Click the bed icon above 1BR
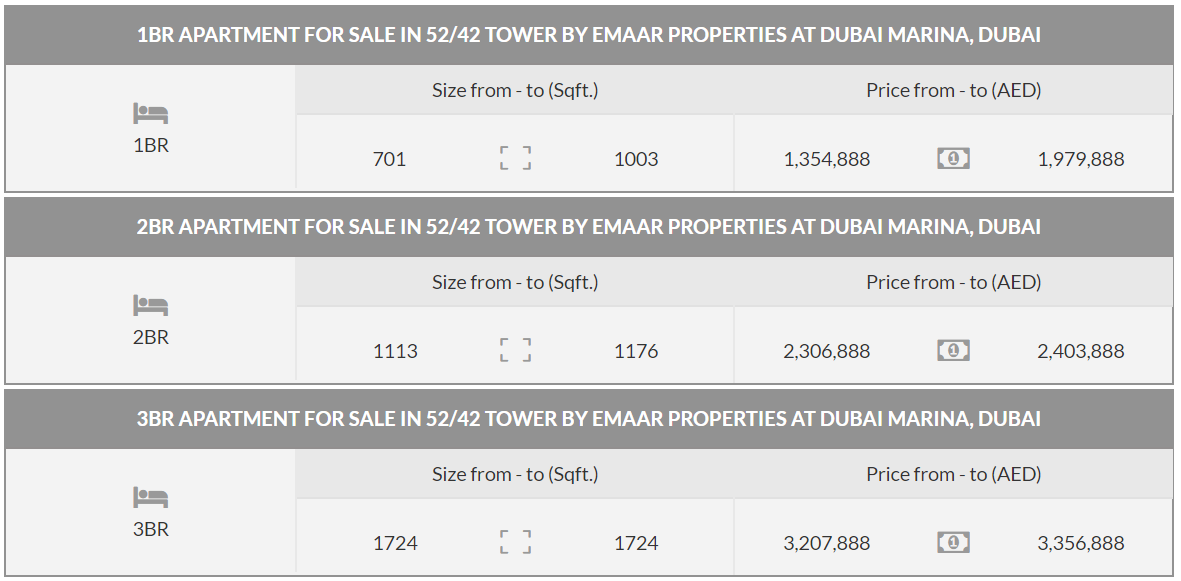Screen dimensions: 1181x581 tap(151, 113)
